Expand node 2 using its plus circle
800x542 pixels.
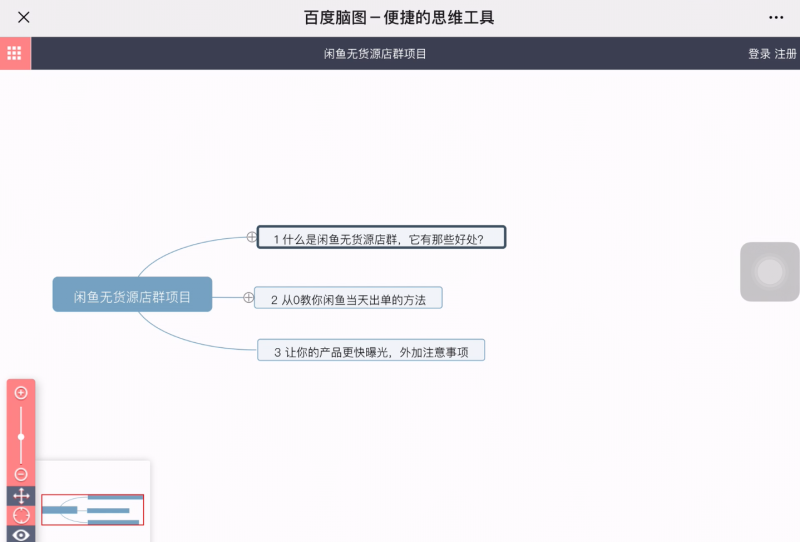(248, 297)
